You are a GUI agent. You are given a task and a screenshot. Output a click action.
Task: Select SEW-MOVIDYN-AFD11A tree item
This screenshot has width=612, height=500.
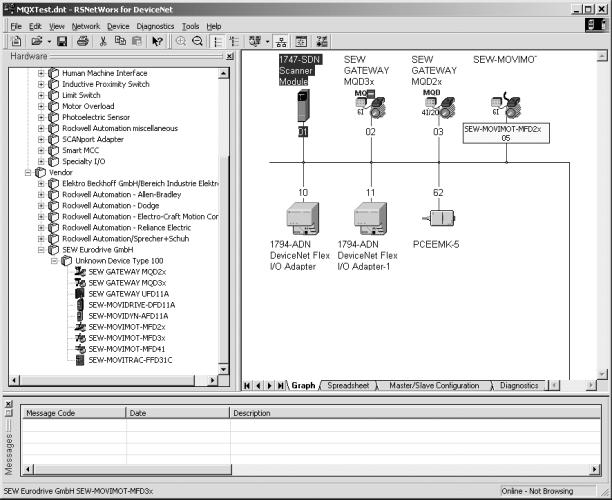pos(128,316)
